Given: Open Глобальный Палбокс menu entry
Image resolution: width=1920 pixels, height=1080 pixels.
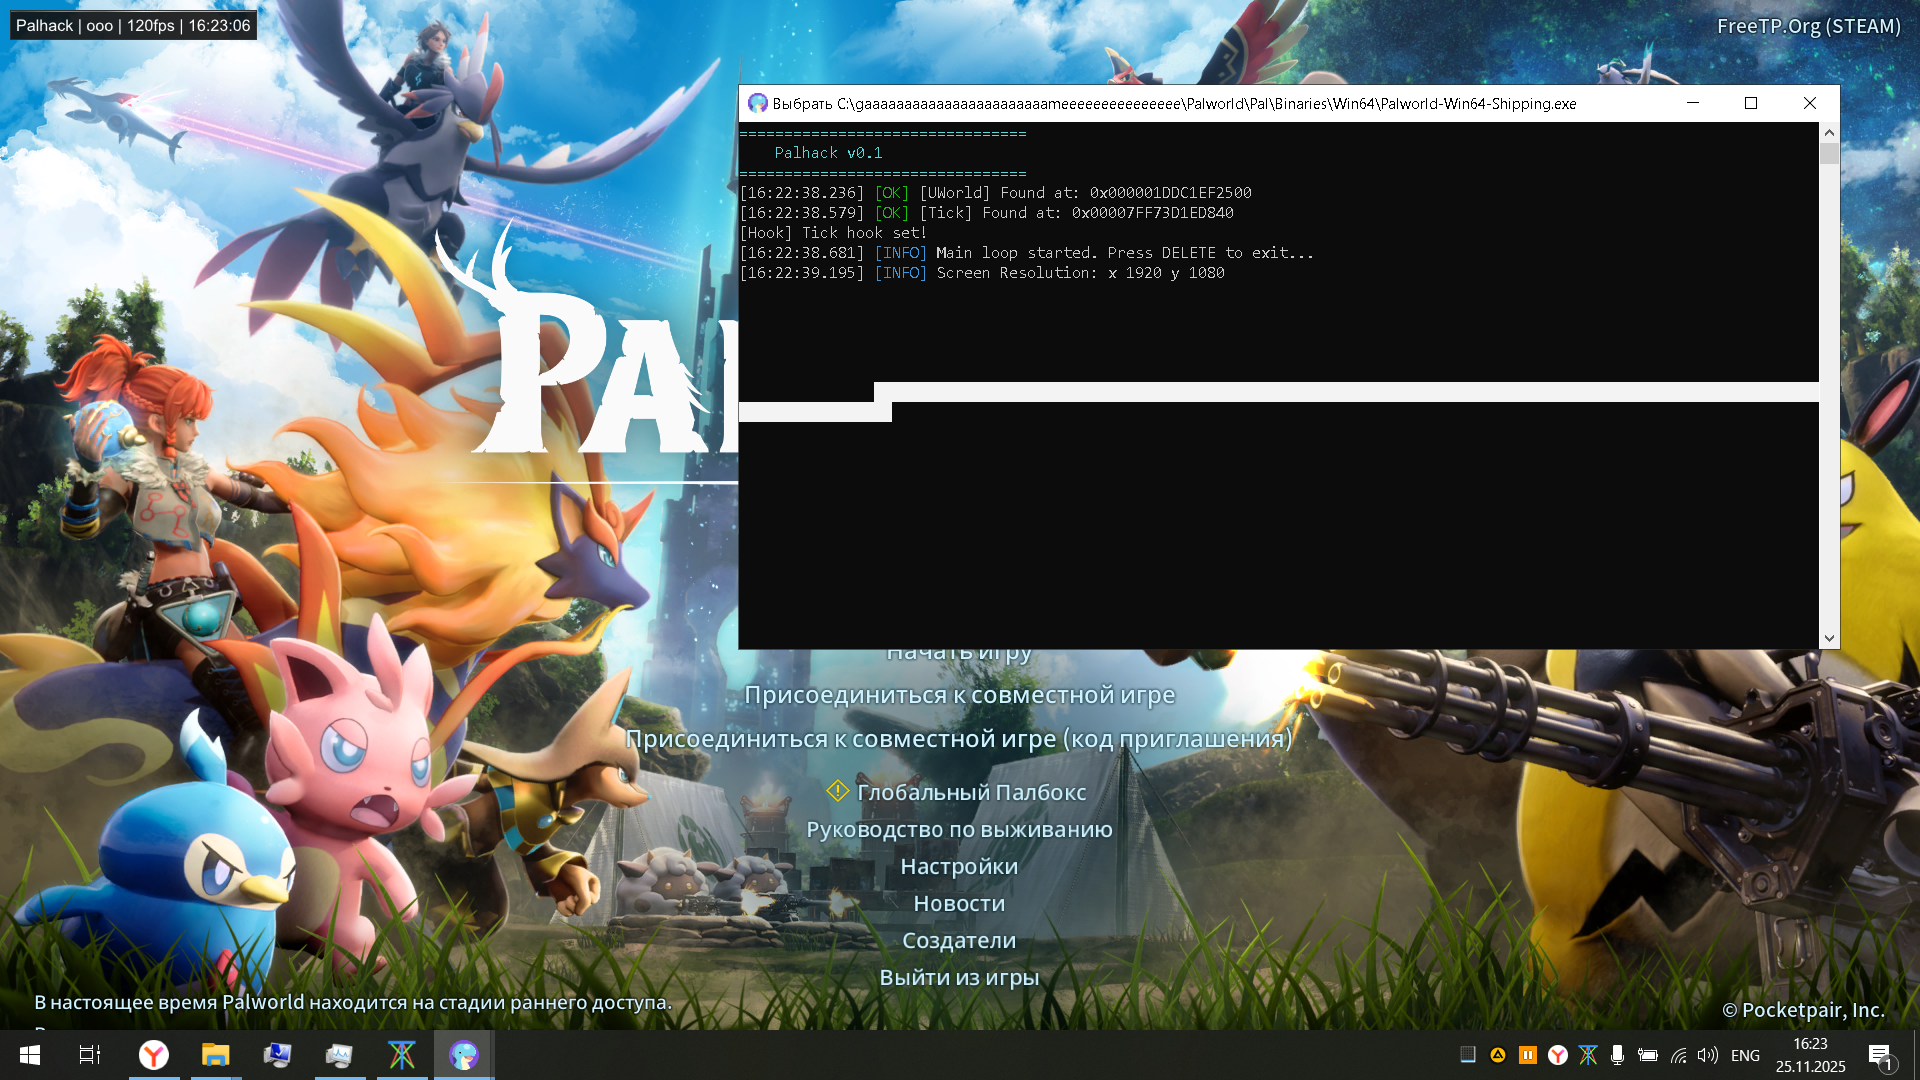Looking at the screenshot, I should 970,792.
